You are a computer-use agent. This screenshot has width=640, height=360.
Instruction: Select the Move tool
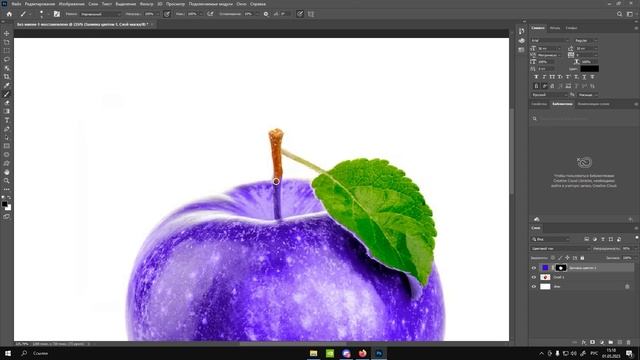coord(7,33)
